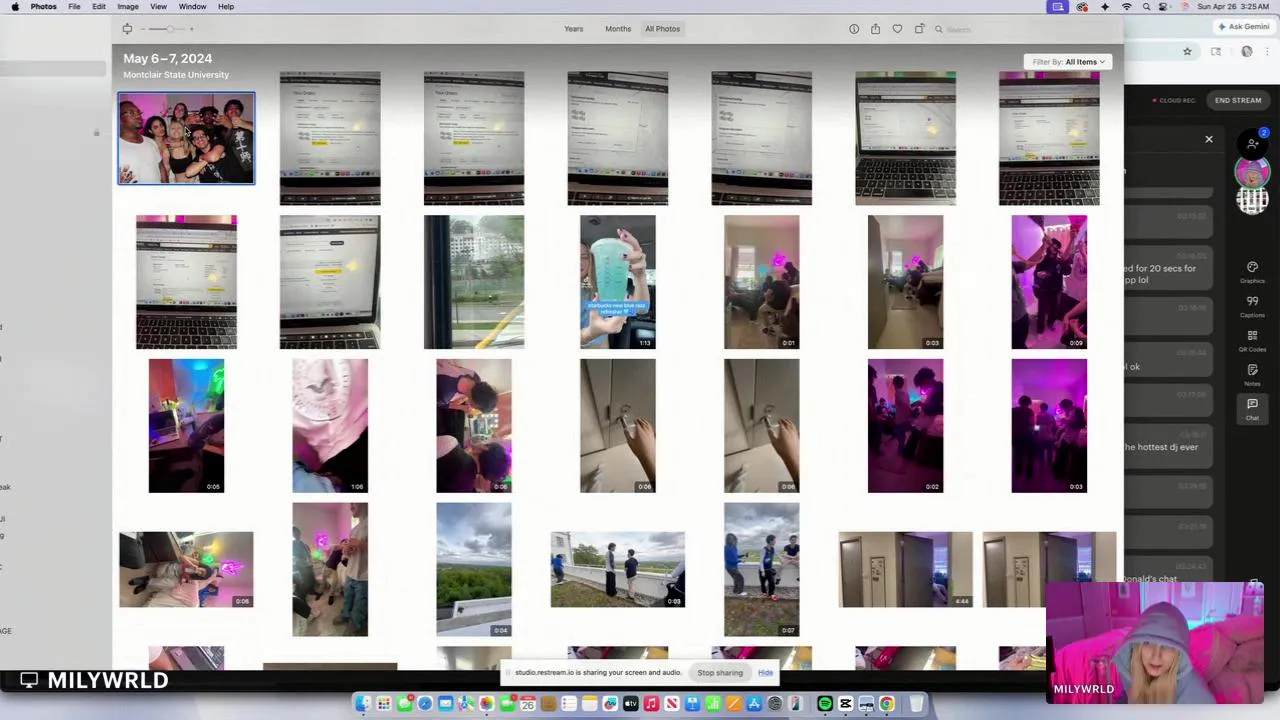1280x720 pixels.
Task: Open Chat panel in Restream
Action: 1252,408
